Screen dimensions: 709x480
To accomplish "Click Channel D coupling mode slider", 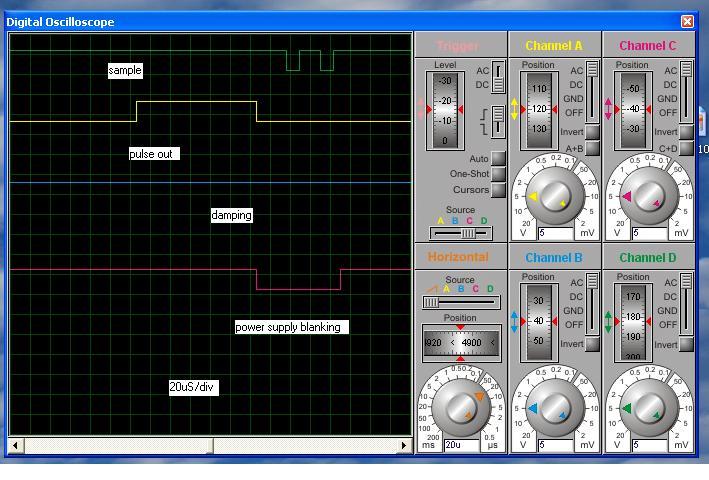I will pos(686,304).
